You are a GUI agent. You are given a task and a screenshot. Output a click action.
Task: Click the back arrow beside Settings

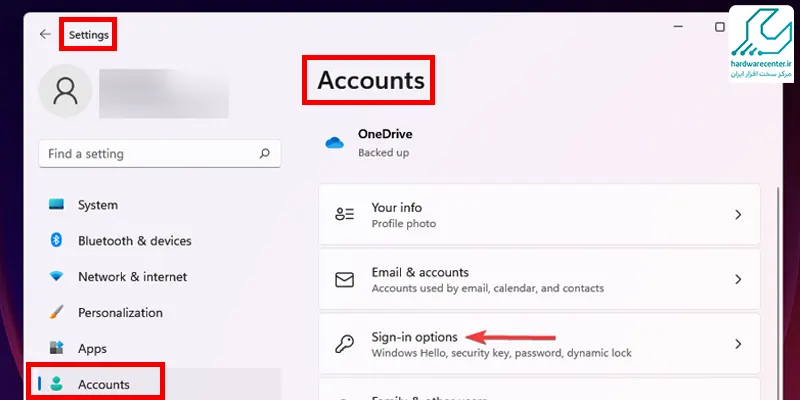[45, 34]
